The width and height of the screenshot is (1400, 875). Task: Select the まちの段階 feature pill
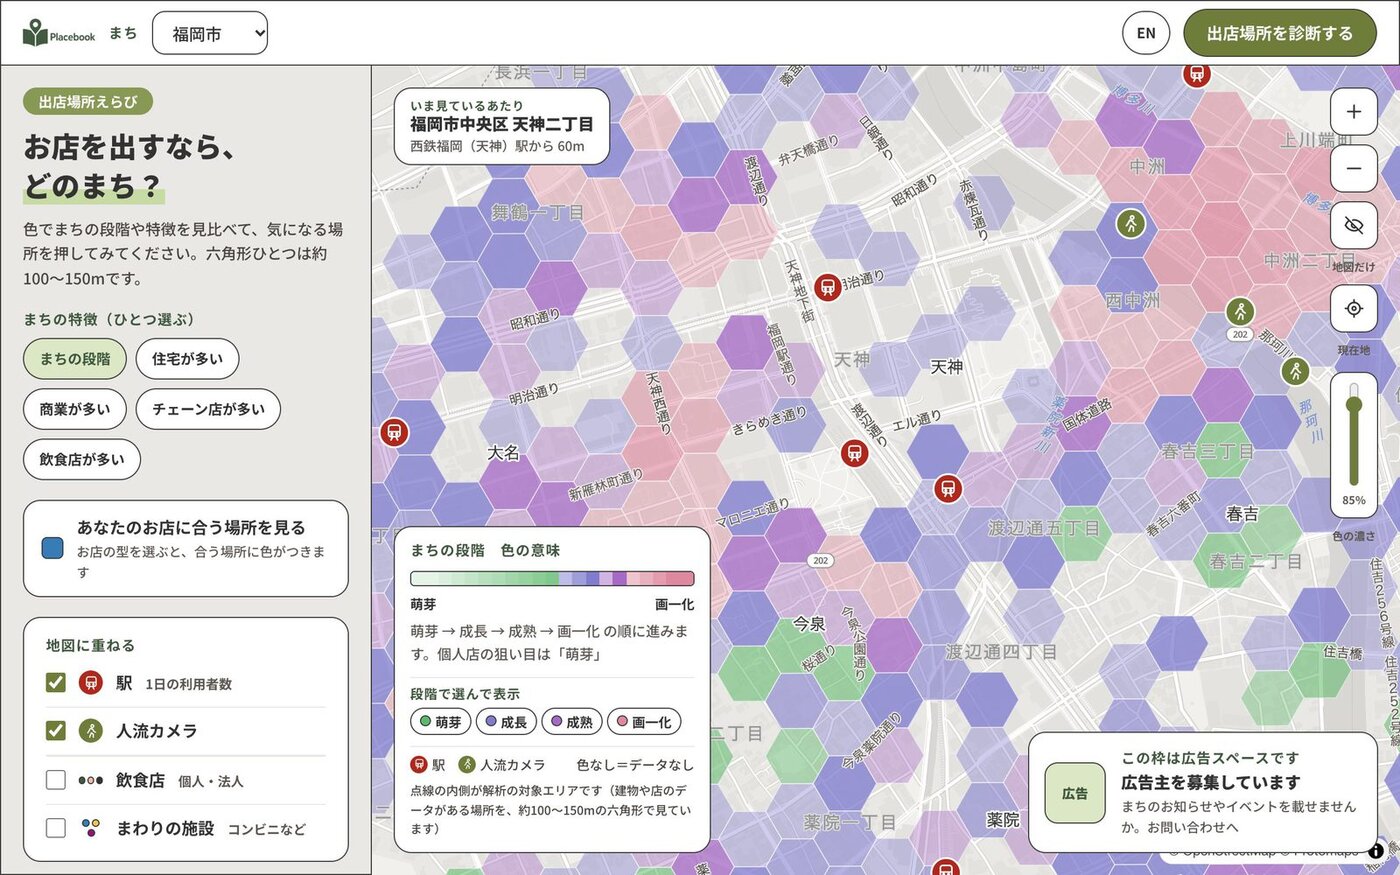coord(75,359)
